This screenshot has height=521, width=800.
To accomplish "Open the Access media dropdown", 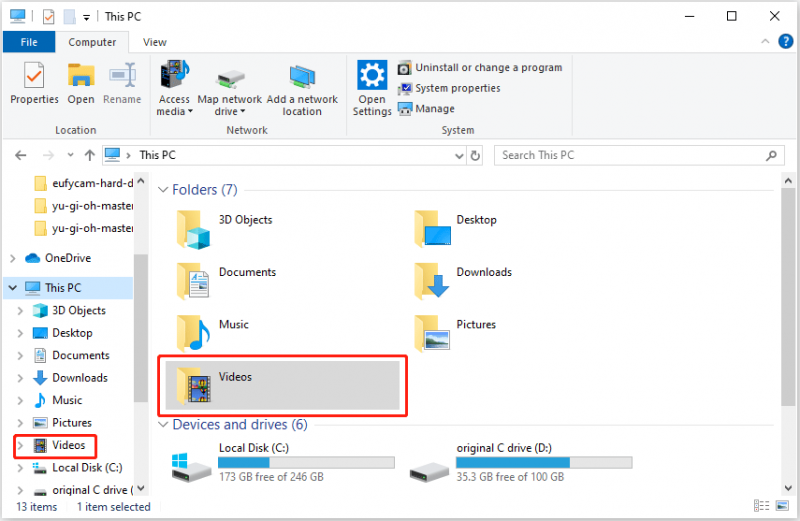I will click(x=174, y=89).
